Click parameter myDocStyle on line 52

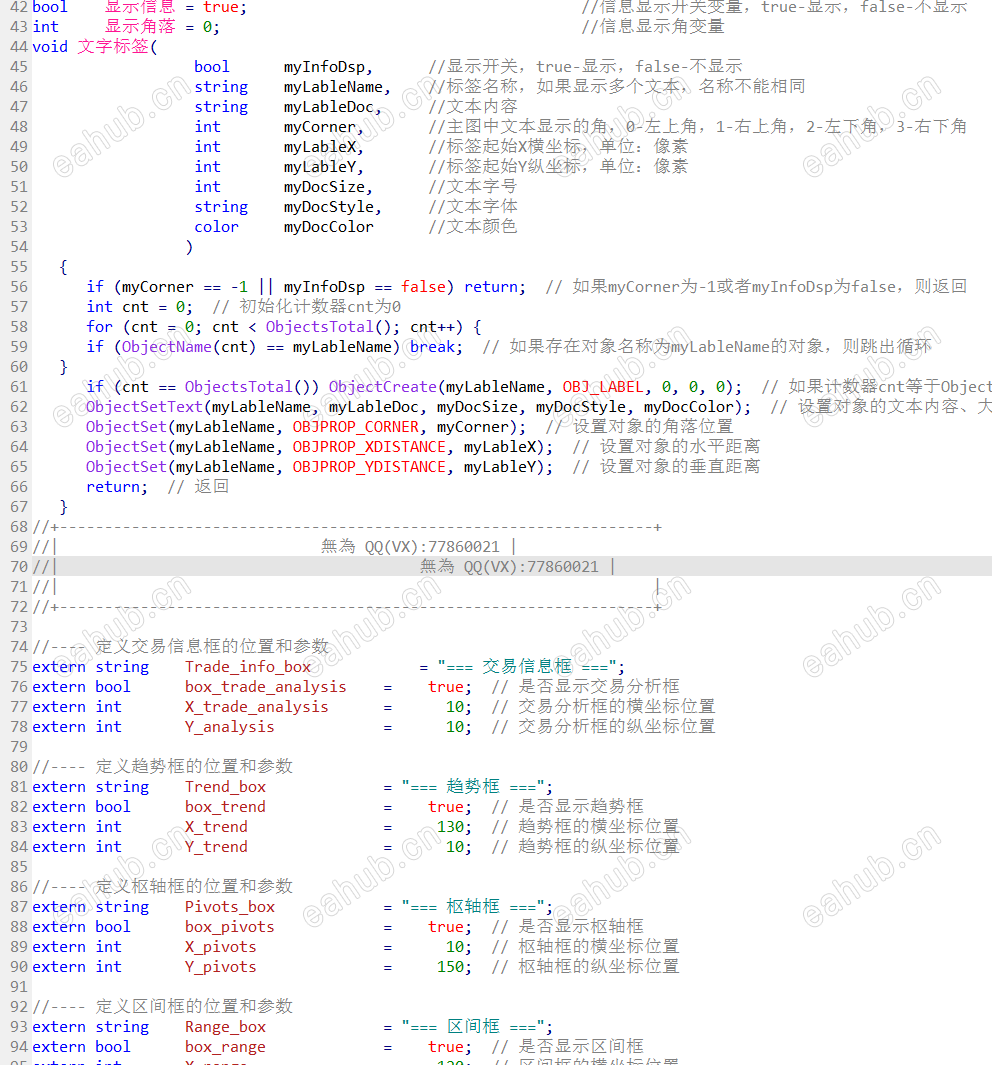[x=329, y=206]
